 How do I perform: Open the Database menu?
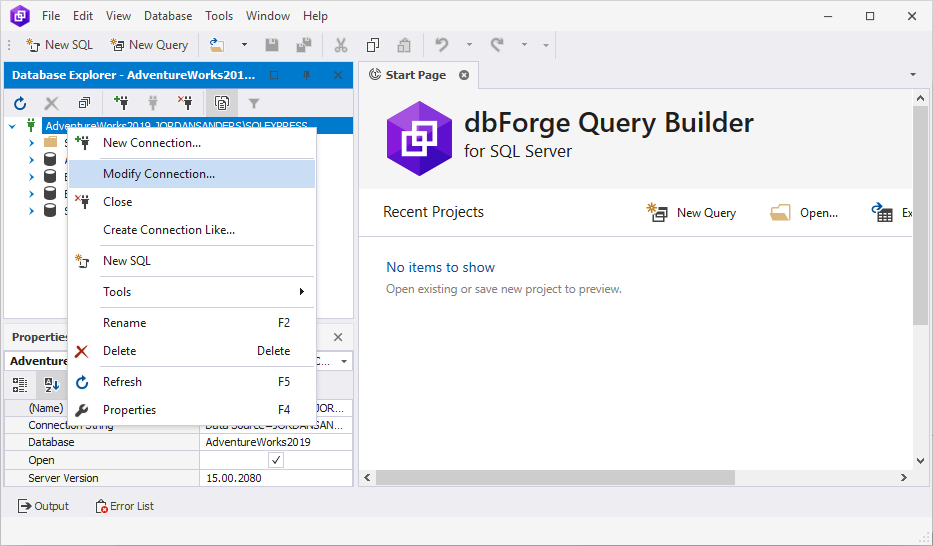[168, 16]
